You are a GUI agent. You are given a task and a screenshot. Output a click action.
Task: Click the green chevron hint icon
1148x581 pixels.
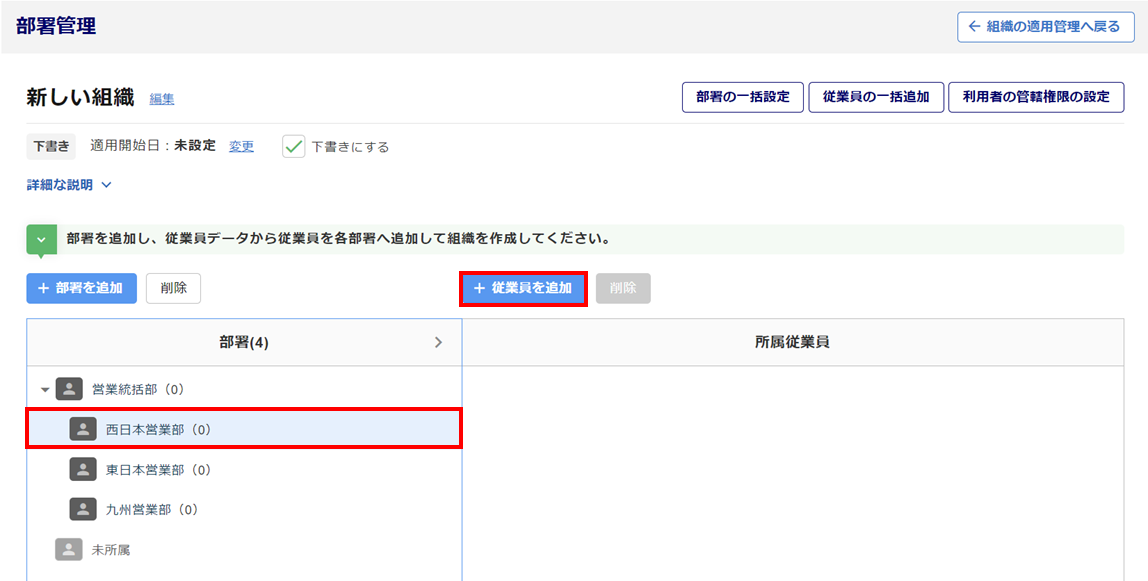coord(41,240)
